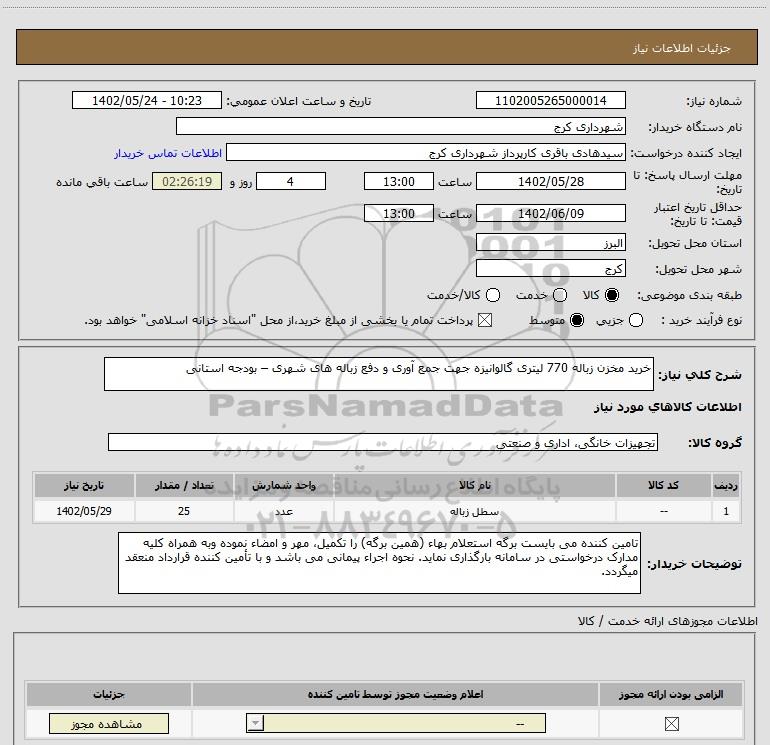
Task: Click the general need description text box
Action: point(379,374)
